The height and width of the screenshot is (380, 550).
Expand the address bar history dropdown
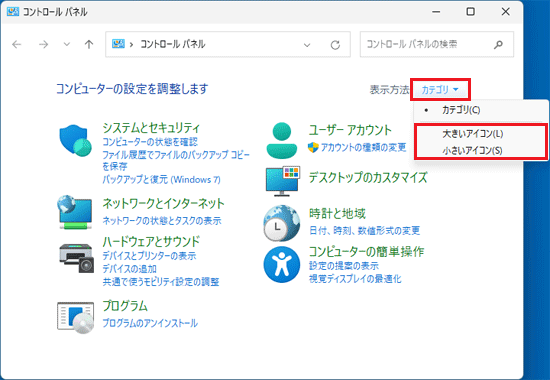pos(307,45)
